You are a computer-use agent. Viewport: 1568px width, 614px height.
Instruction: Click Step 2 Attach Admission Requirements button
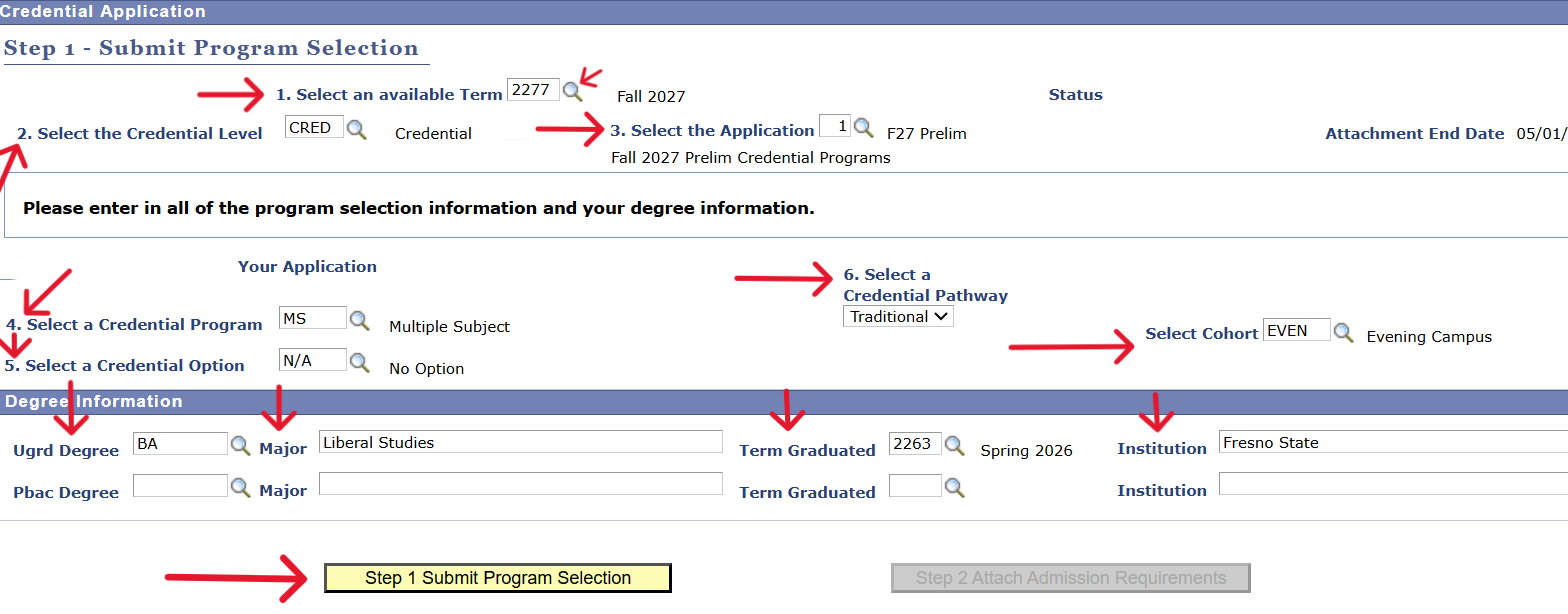tap(1071, 578)
